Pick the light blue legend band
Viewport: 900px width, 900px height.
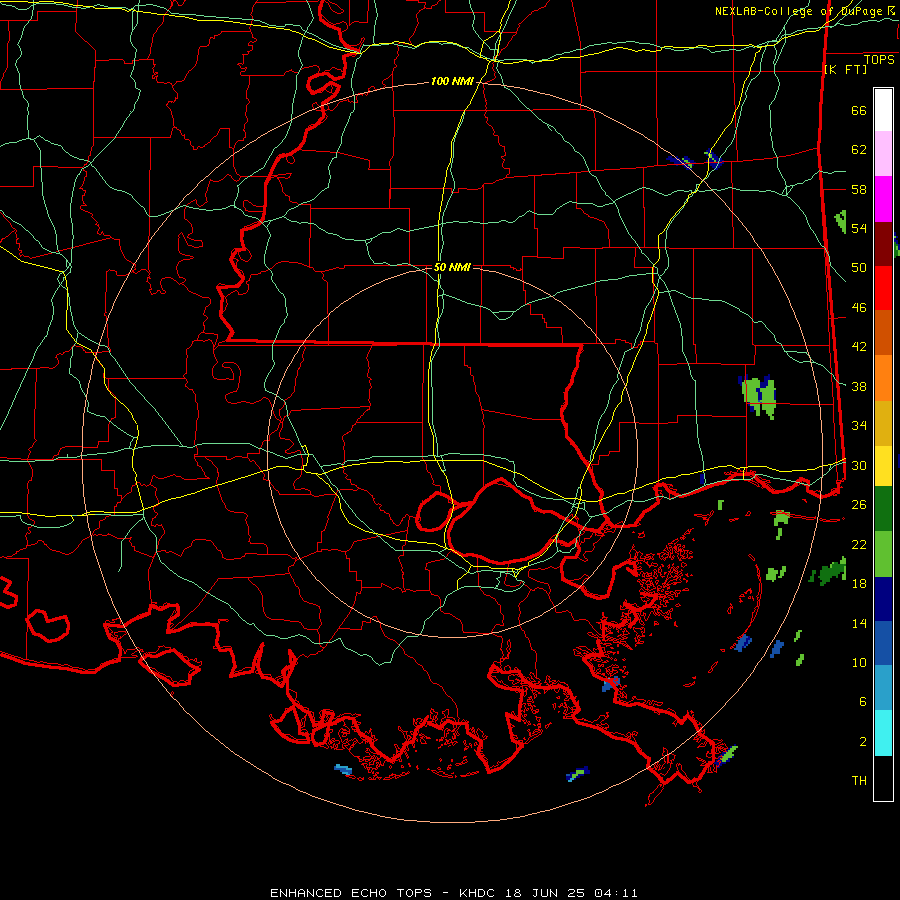(x=883, y=688)
